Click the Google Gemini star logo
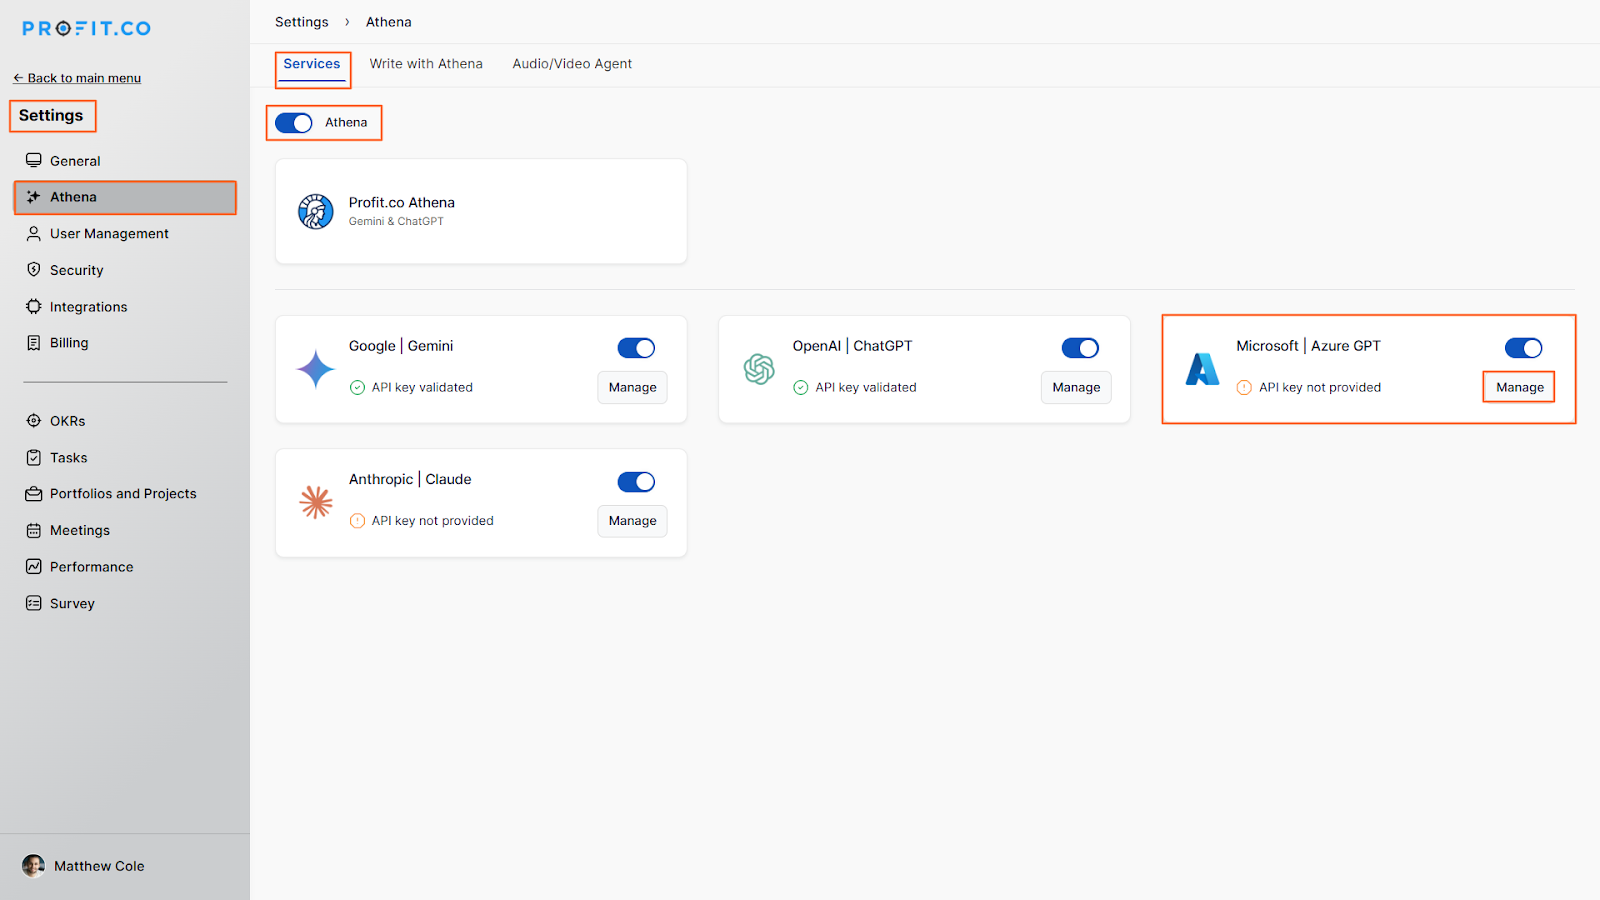This screenshot has width=1600, height=900. pyautogui.click(x=315, y=369)
